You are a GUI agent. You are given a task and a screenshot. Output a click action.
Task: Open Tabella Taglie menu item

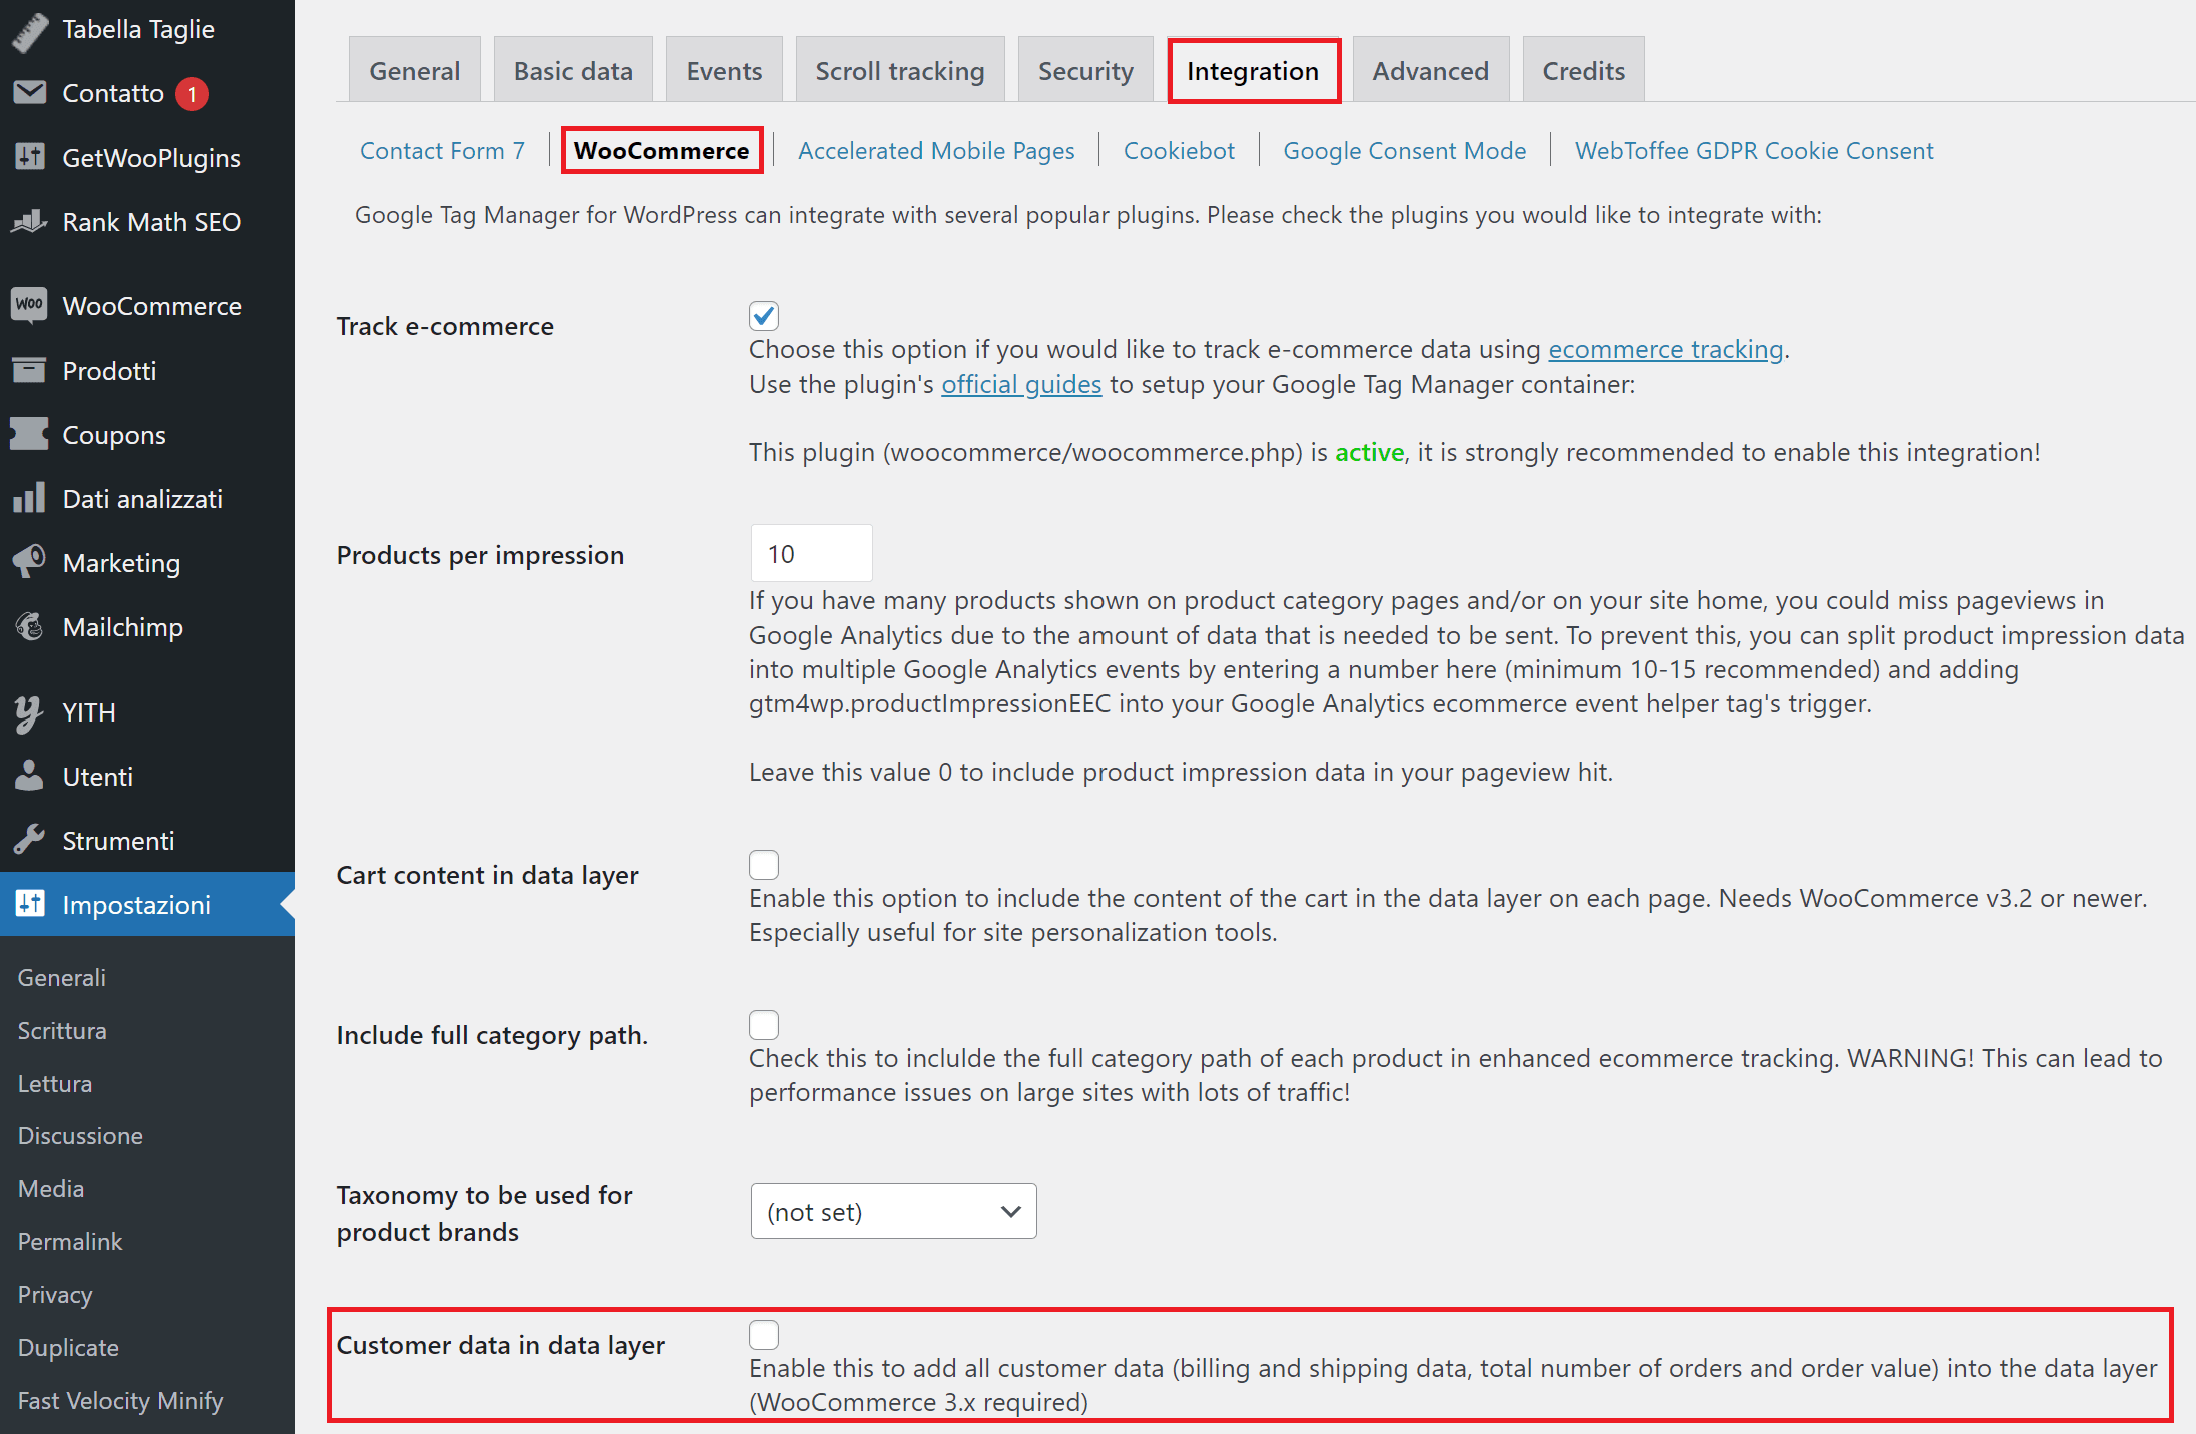point(148,30)
